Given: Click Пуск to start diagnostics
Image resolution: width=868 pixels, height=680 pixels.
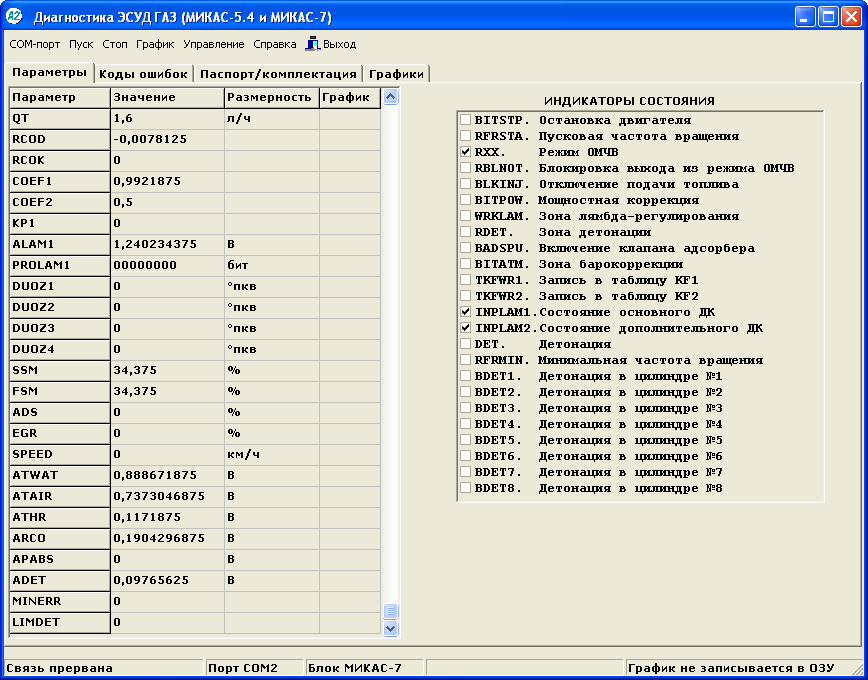Looking at the screenshot, I should pyautogui.click(x=81, y=44).
